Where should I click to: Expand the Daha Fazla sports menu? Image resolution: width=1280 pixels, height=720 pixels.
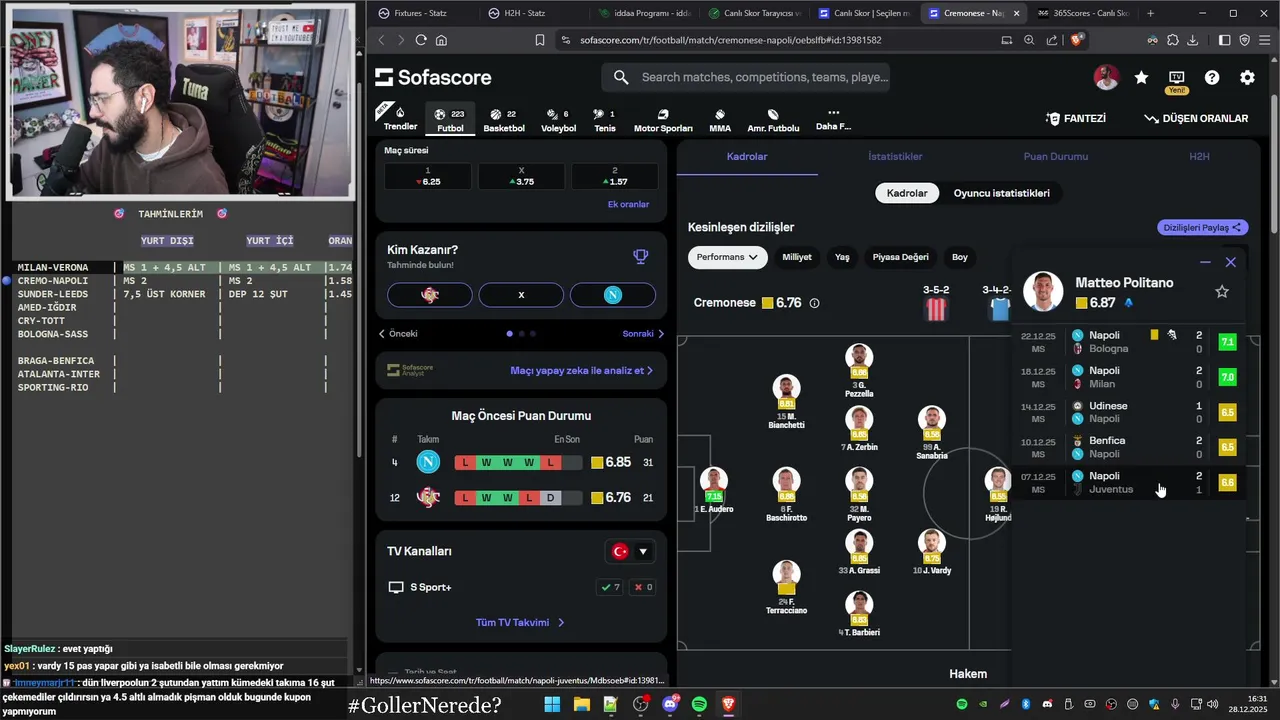pos(833,119)
